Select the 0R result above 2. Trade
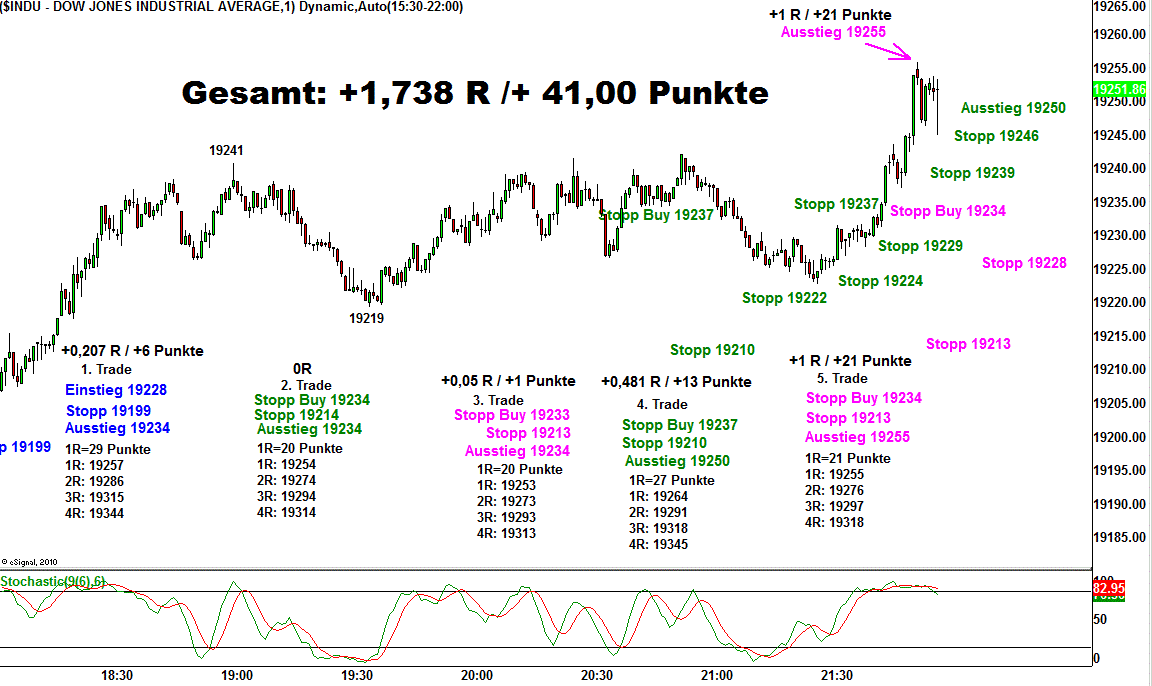1152x686 pixels. (x=302, y=368)
